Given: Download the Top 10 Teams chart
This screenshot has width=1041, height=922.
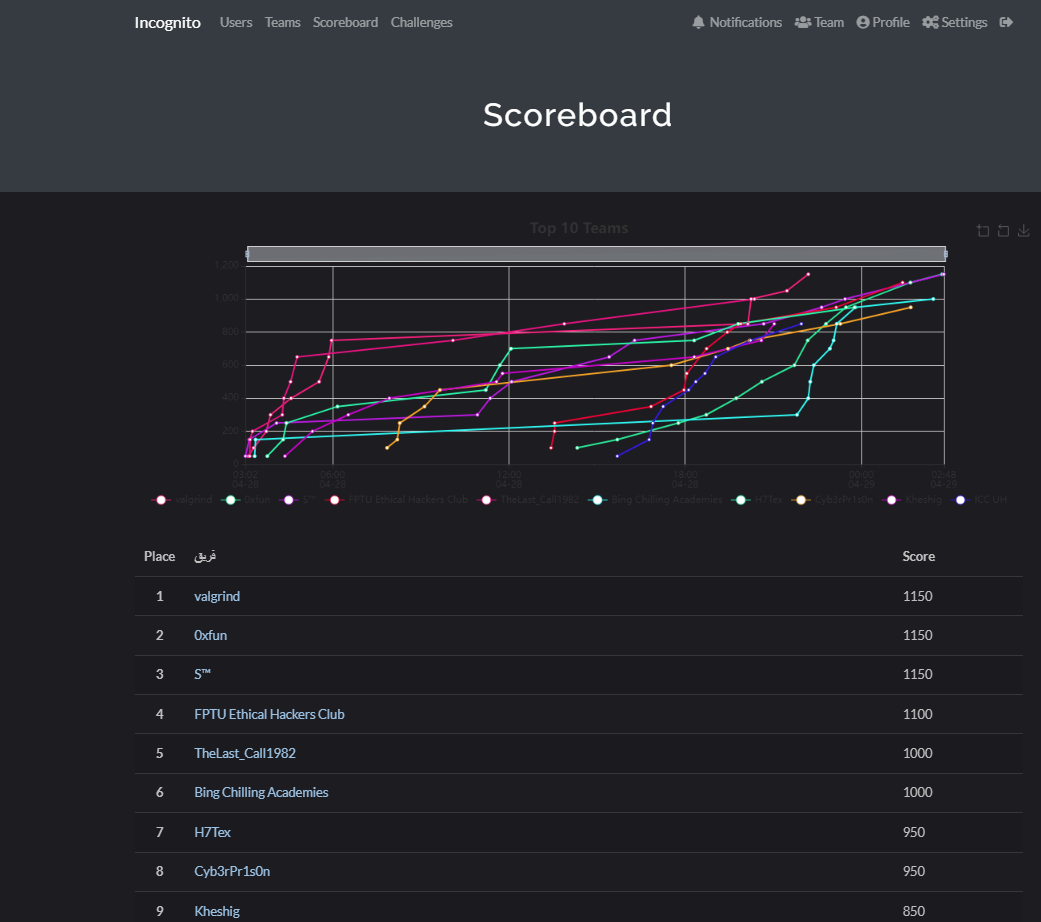Looking at the screenshot, I should pyautogui.click(x=1023, y=230).
